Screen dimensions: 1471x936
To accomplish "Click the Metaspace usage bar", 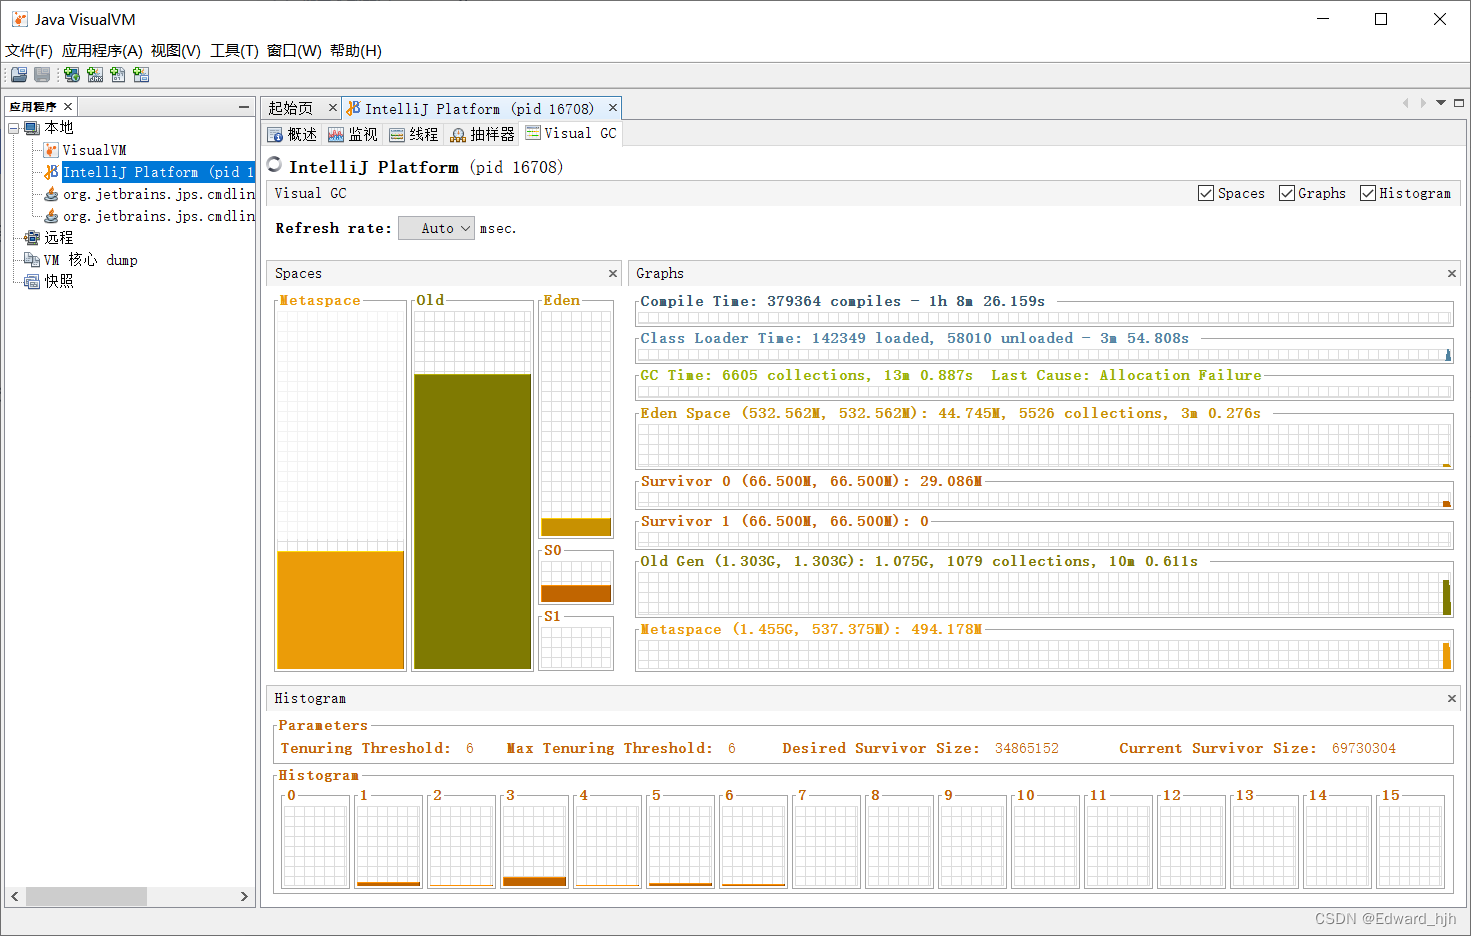I will (x=340, y=610).
